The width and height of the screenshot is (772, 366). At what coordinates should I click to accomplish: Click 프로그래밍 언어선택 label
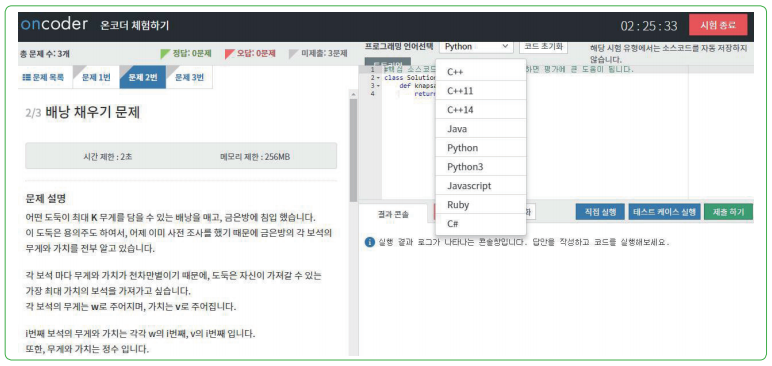point(399,46)
